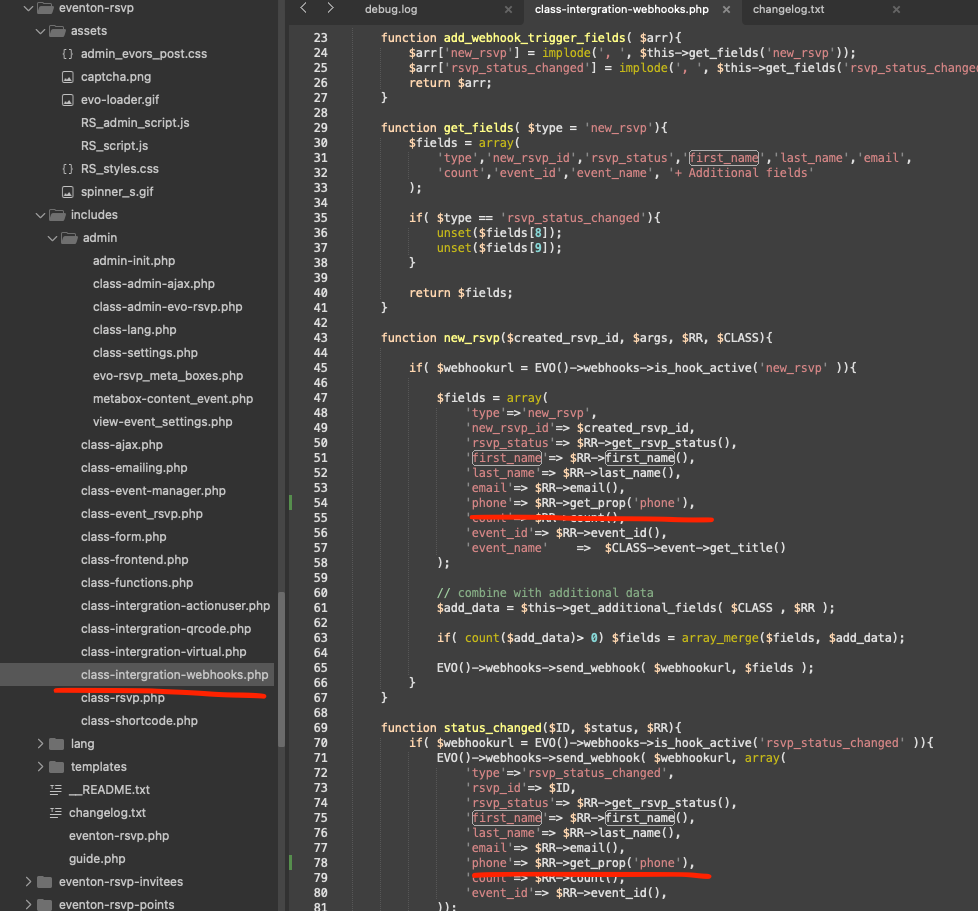
Task: Click the CSS icon beside RS_styles.css
Action: pyautogui.click(x=67, y=169)
